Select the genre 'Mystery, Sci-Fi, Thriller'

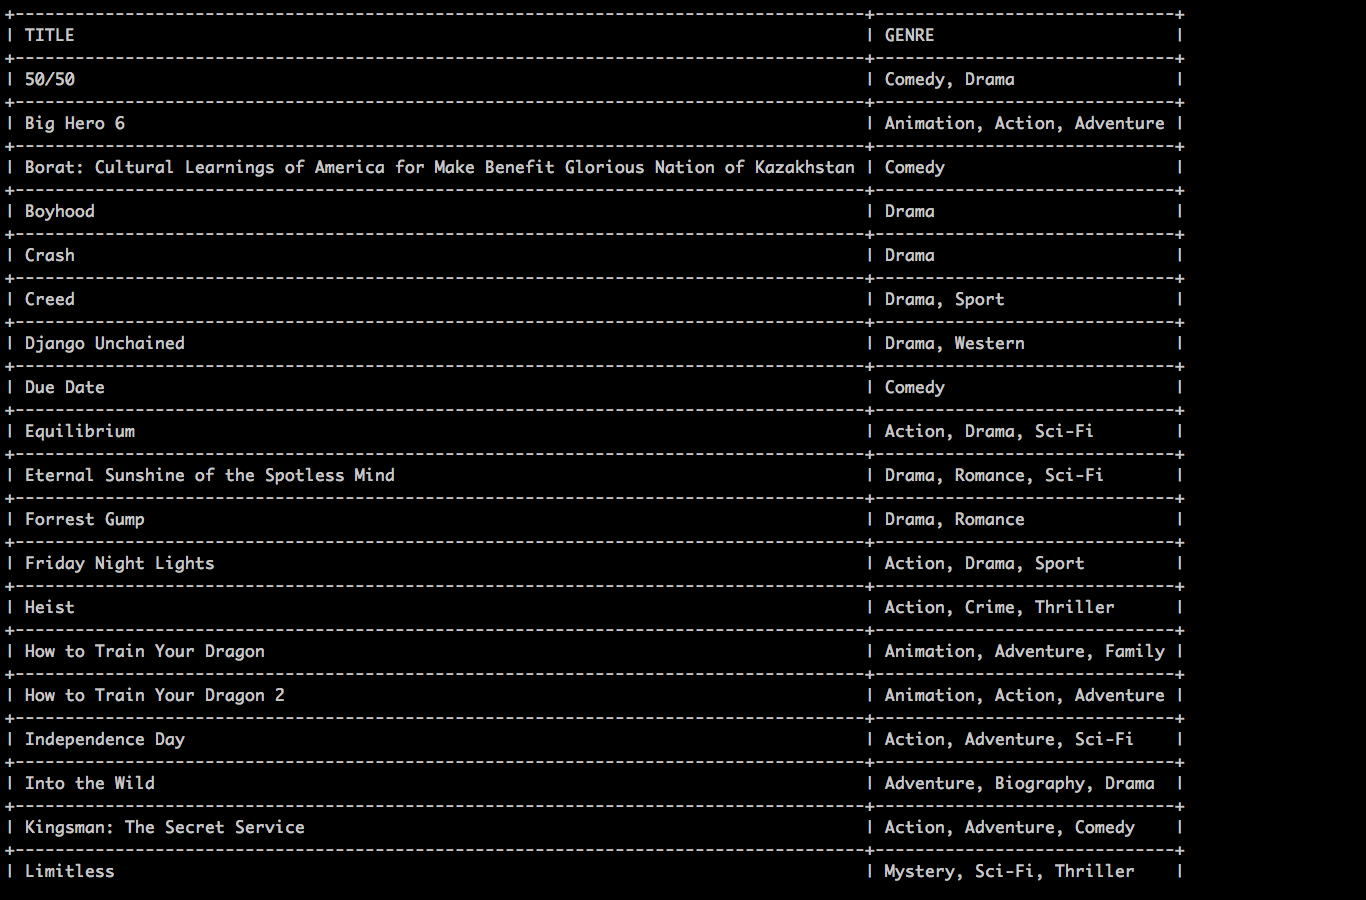[1009, 871]
